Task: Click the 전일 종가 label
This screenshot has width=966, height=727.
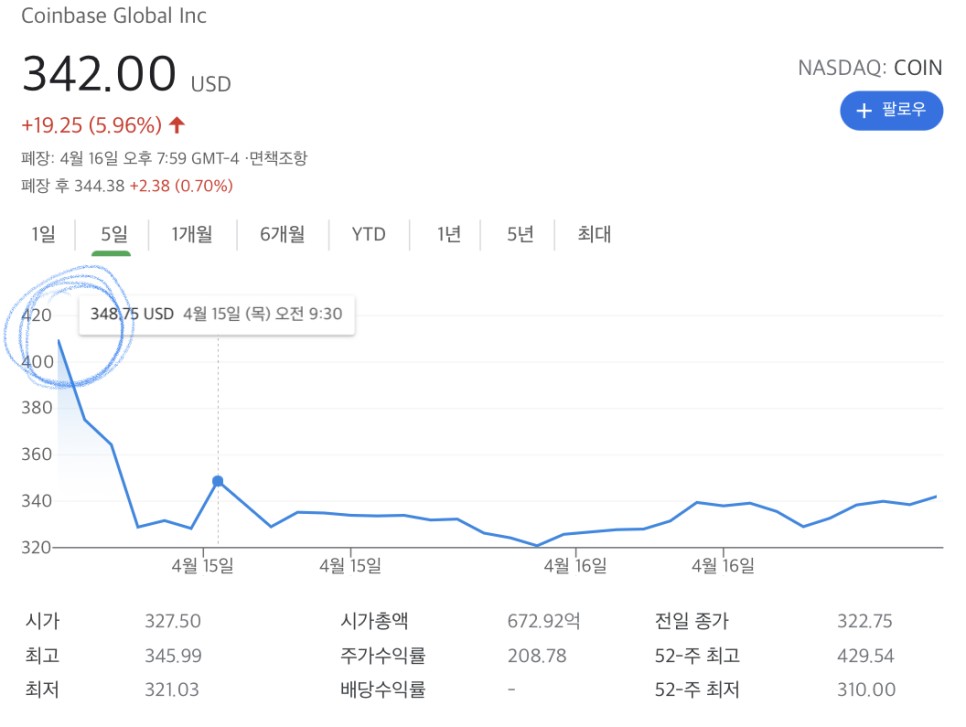Action: 691,621
